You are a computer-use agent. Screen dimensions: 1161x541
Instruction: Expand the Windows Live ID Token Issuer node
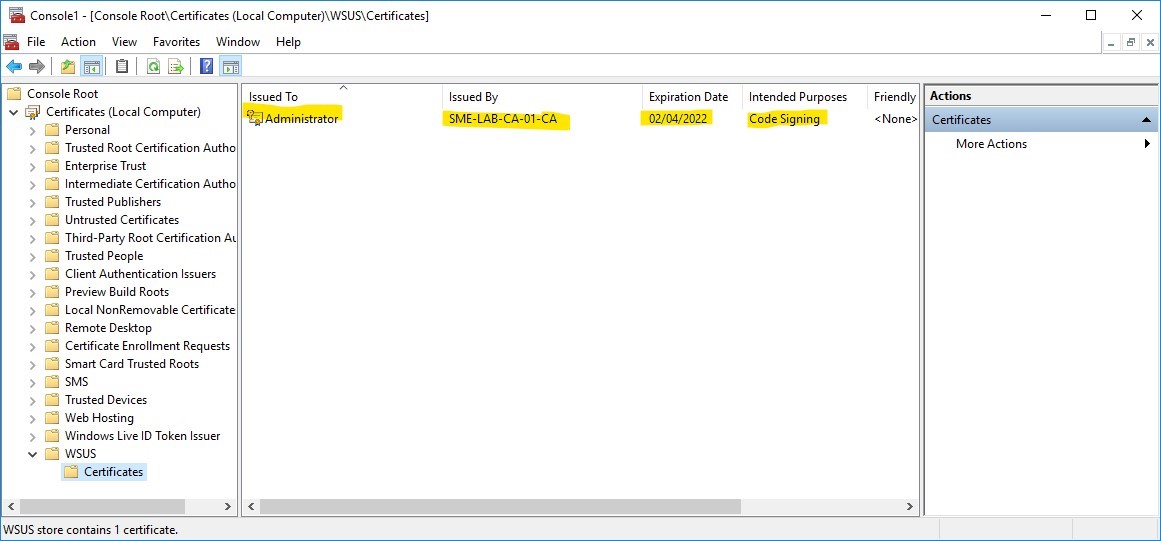[x=33, y=436]
